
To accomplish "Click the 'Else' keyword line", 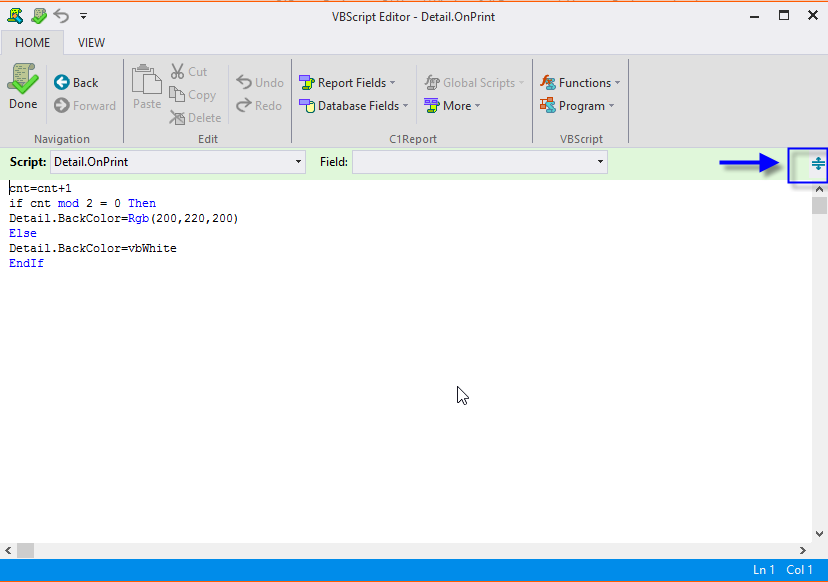I will tap(23, 233).
